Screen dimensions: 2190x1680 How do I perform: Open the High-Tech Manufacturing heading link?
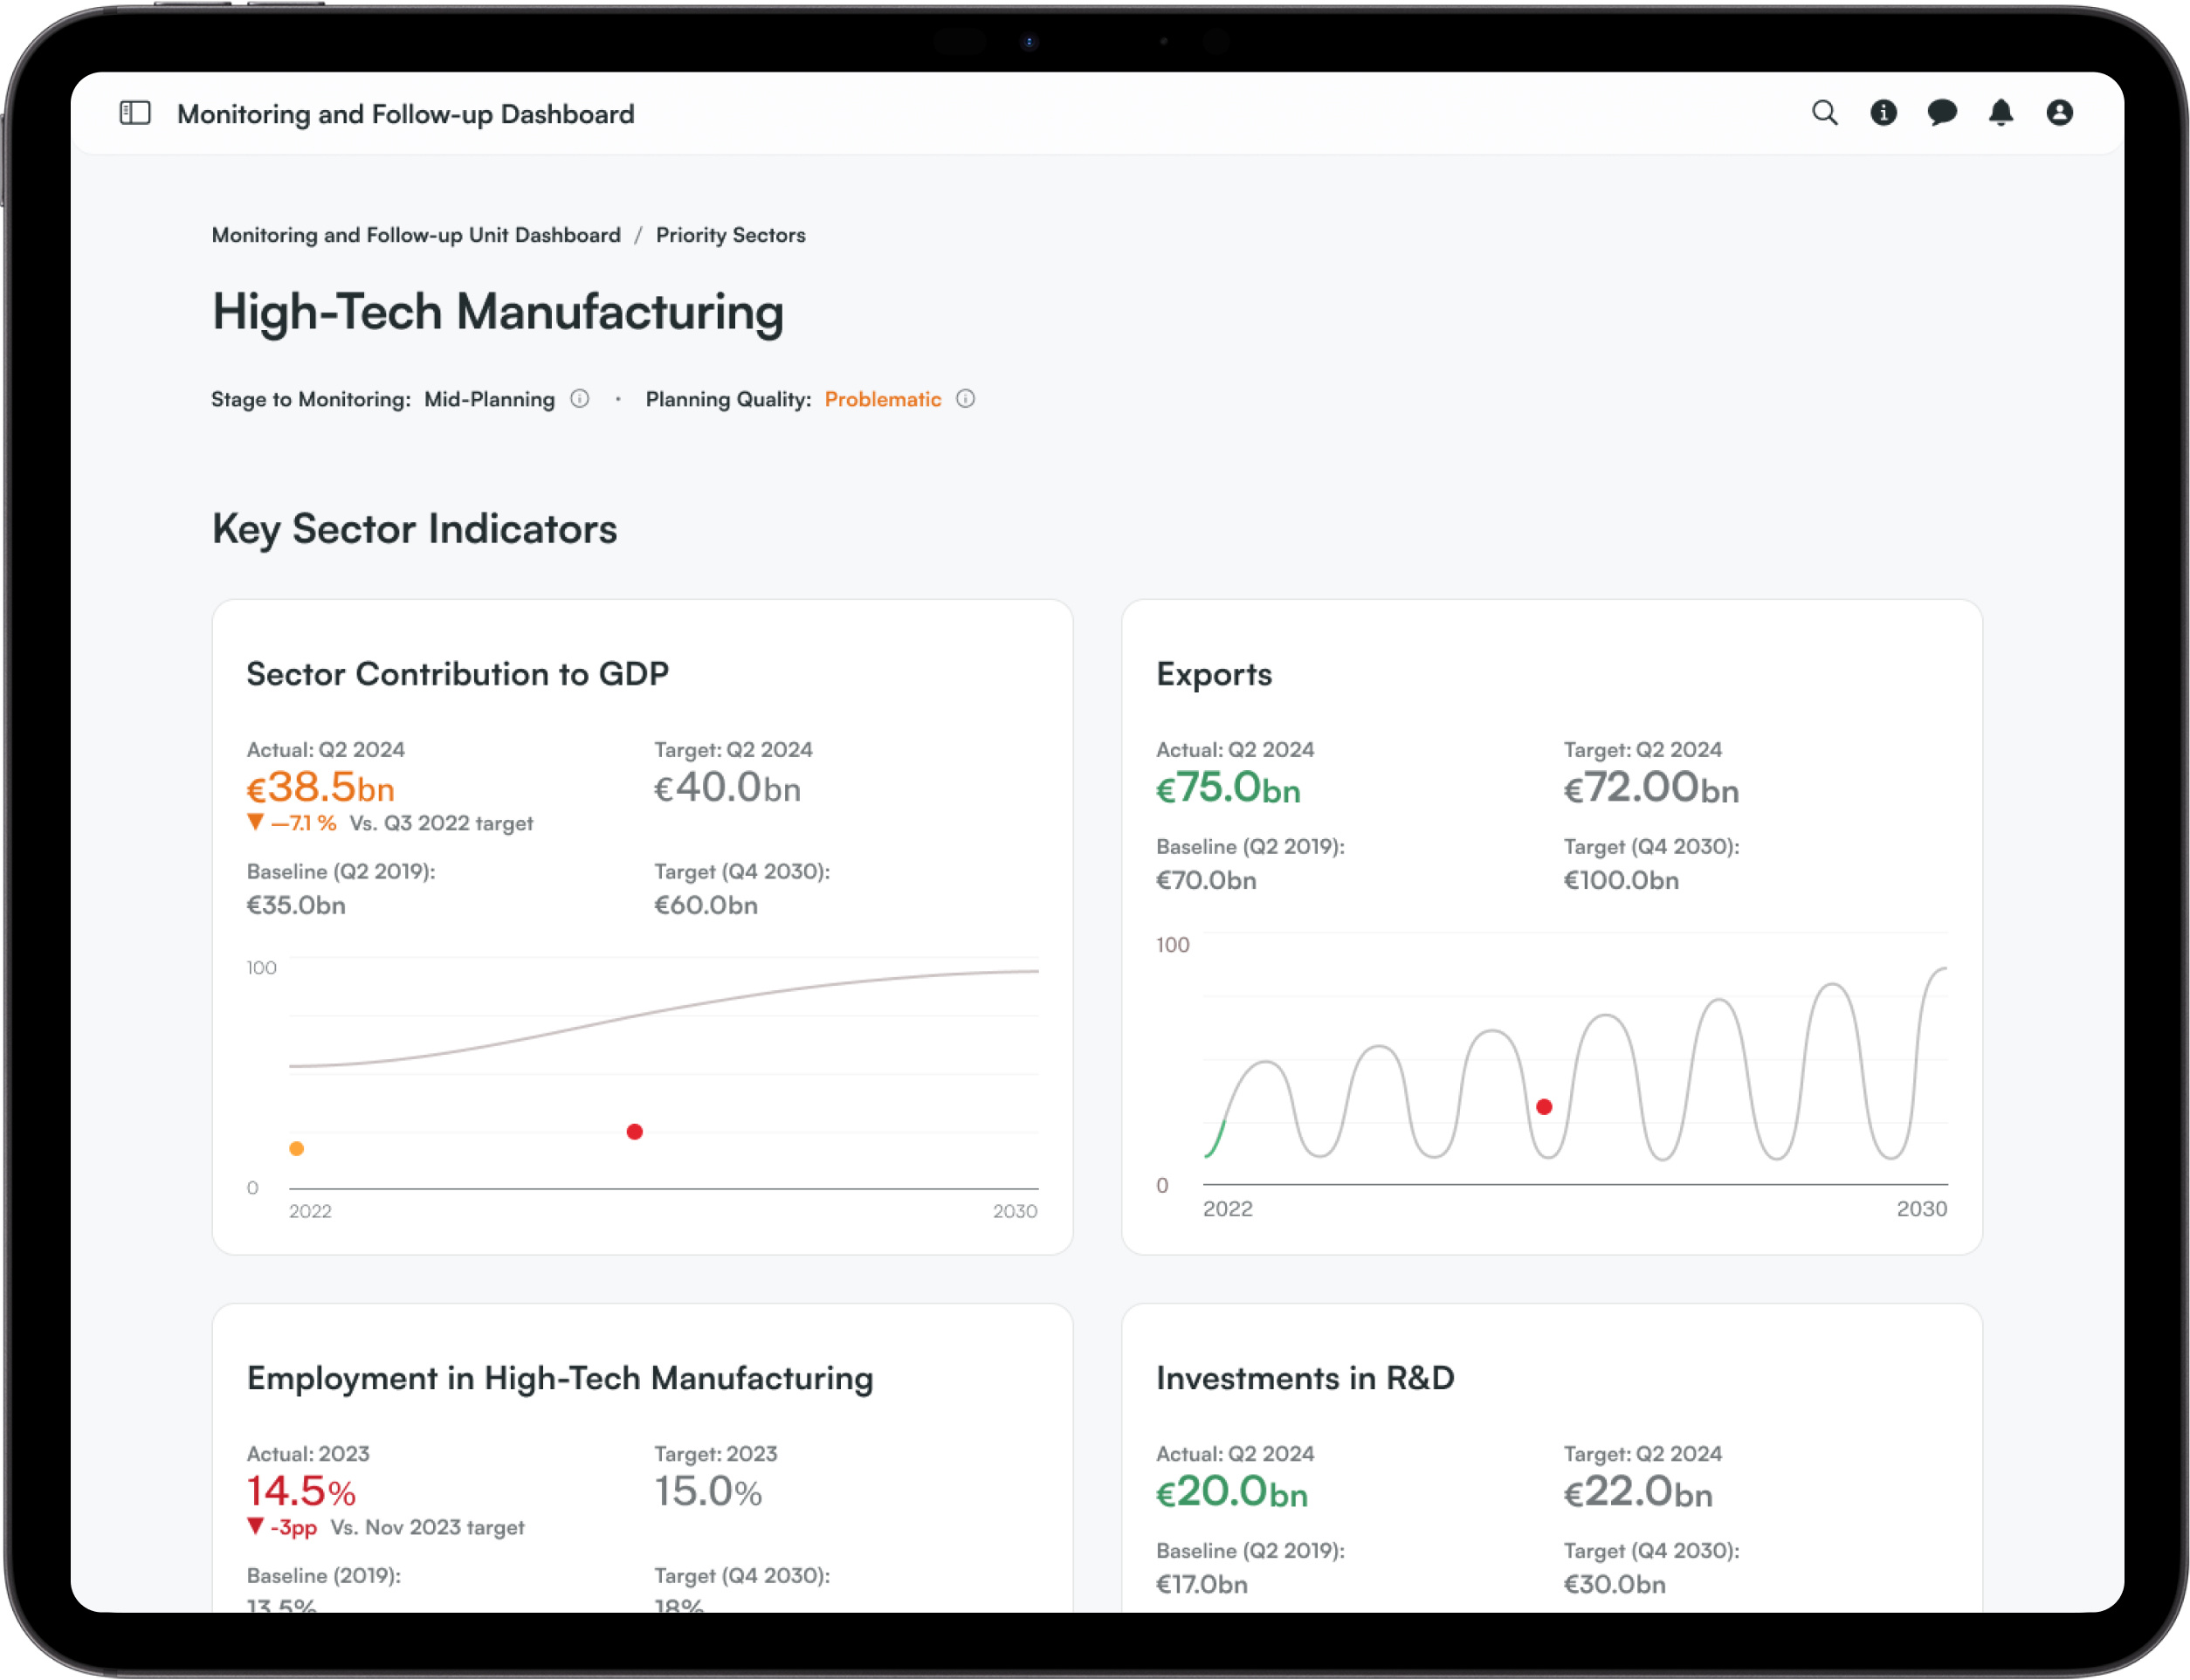[497, 312]
